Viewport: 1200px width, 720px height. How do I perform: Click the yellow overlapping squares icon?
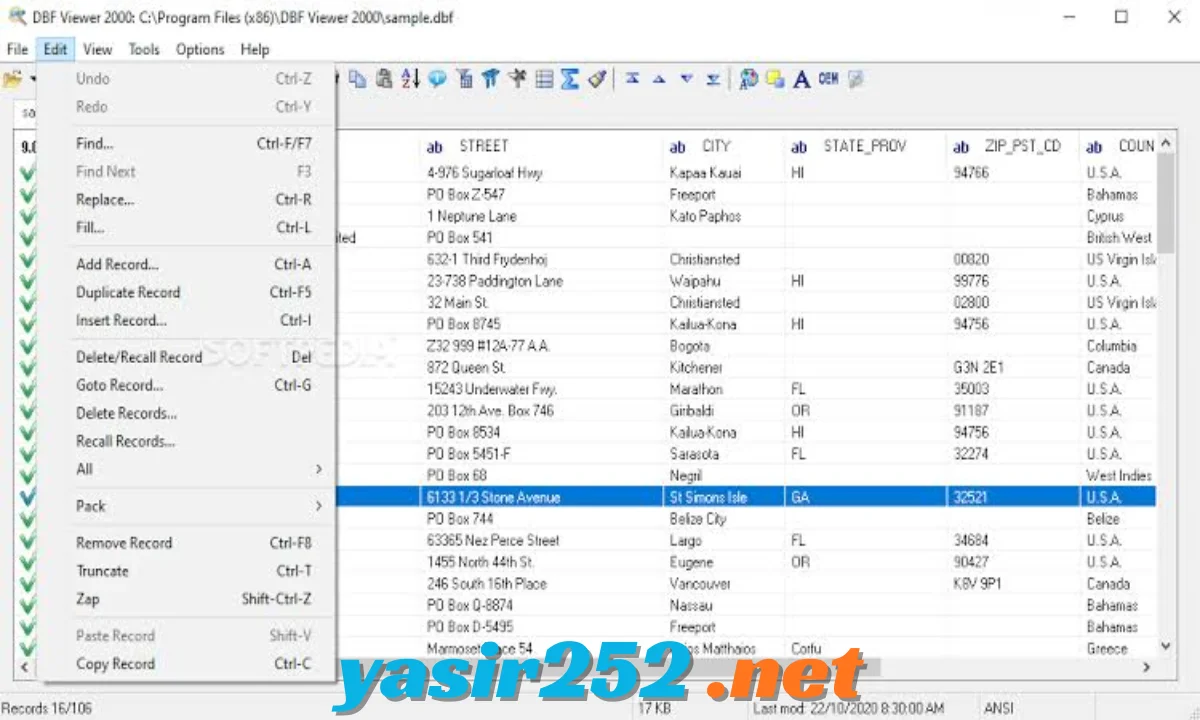click(774, 79)
